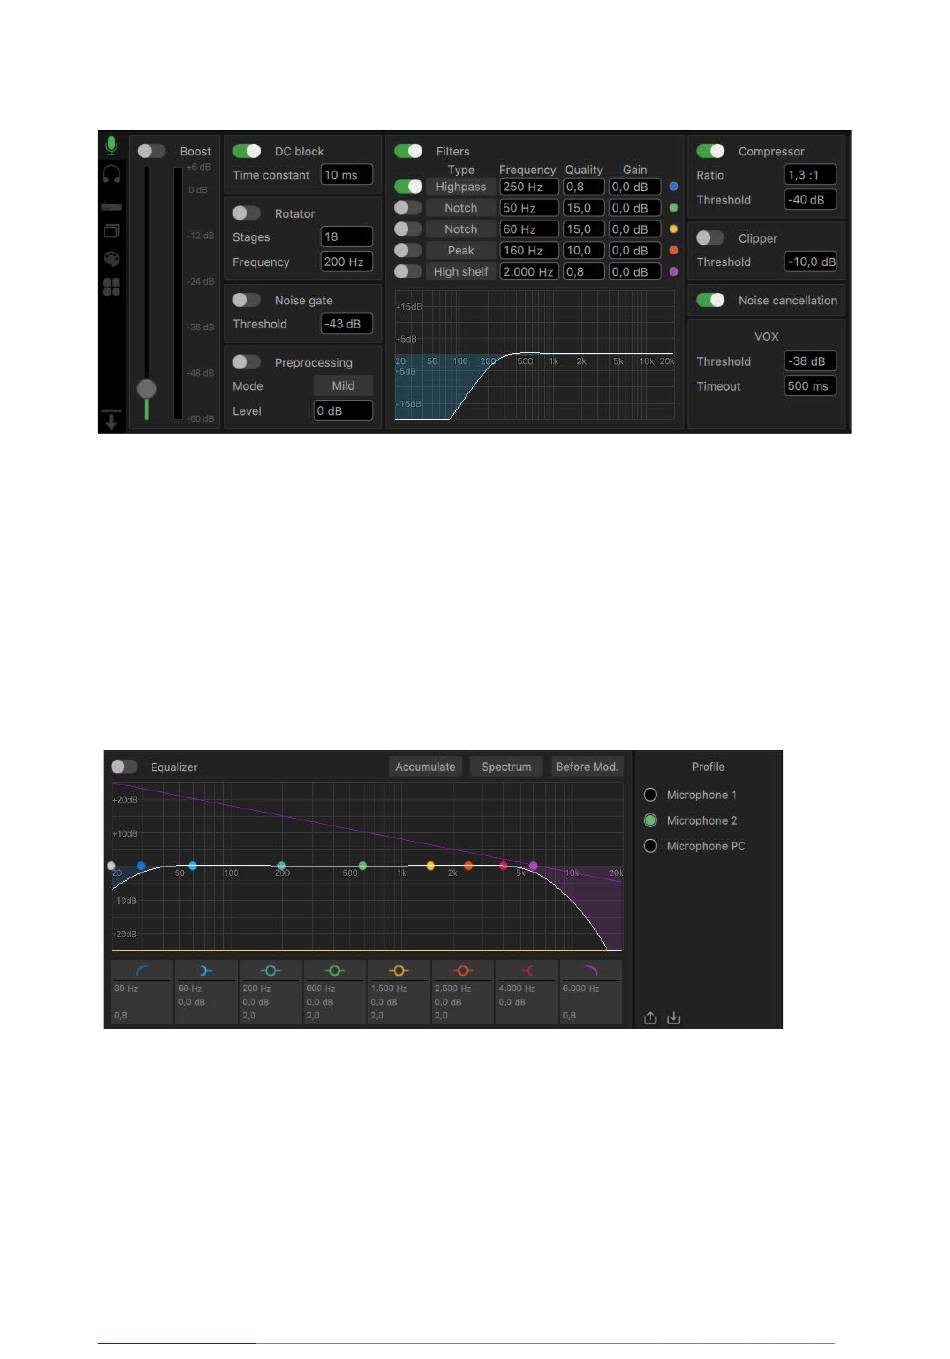Open the microphone settings tab icon
The image size is (950, 1359).
(x=111, y=146)
